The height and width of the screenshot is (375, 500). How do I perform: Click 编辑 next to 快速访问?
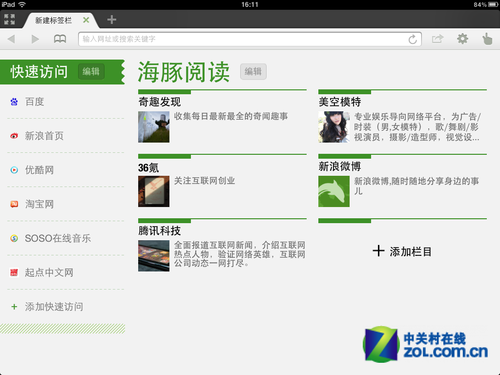[x=91, y=71]
